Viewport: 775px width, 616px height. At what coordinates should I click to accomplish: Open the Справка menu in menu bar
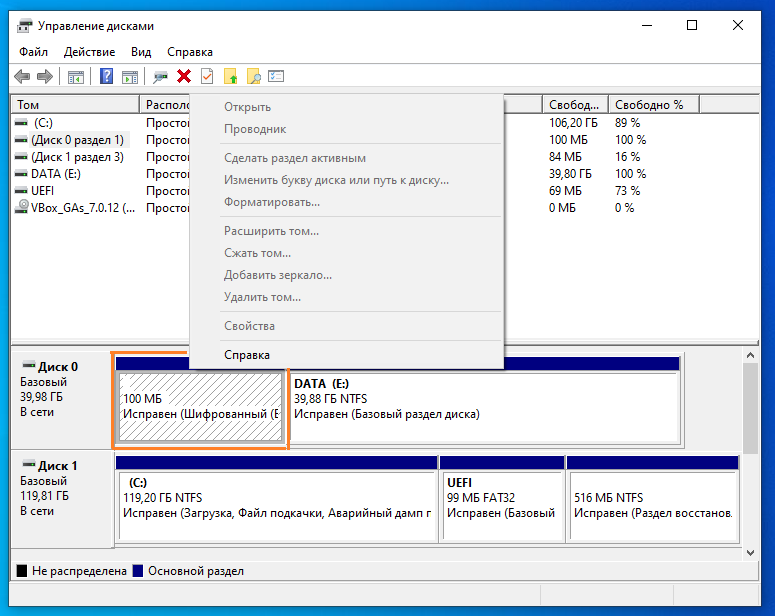[x=190, y=52]
